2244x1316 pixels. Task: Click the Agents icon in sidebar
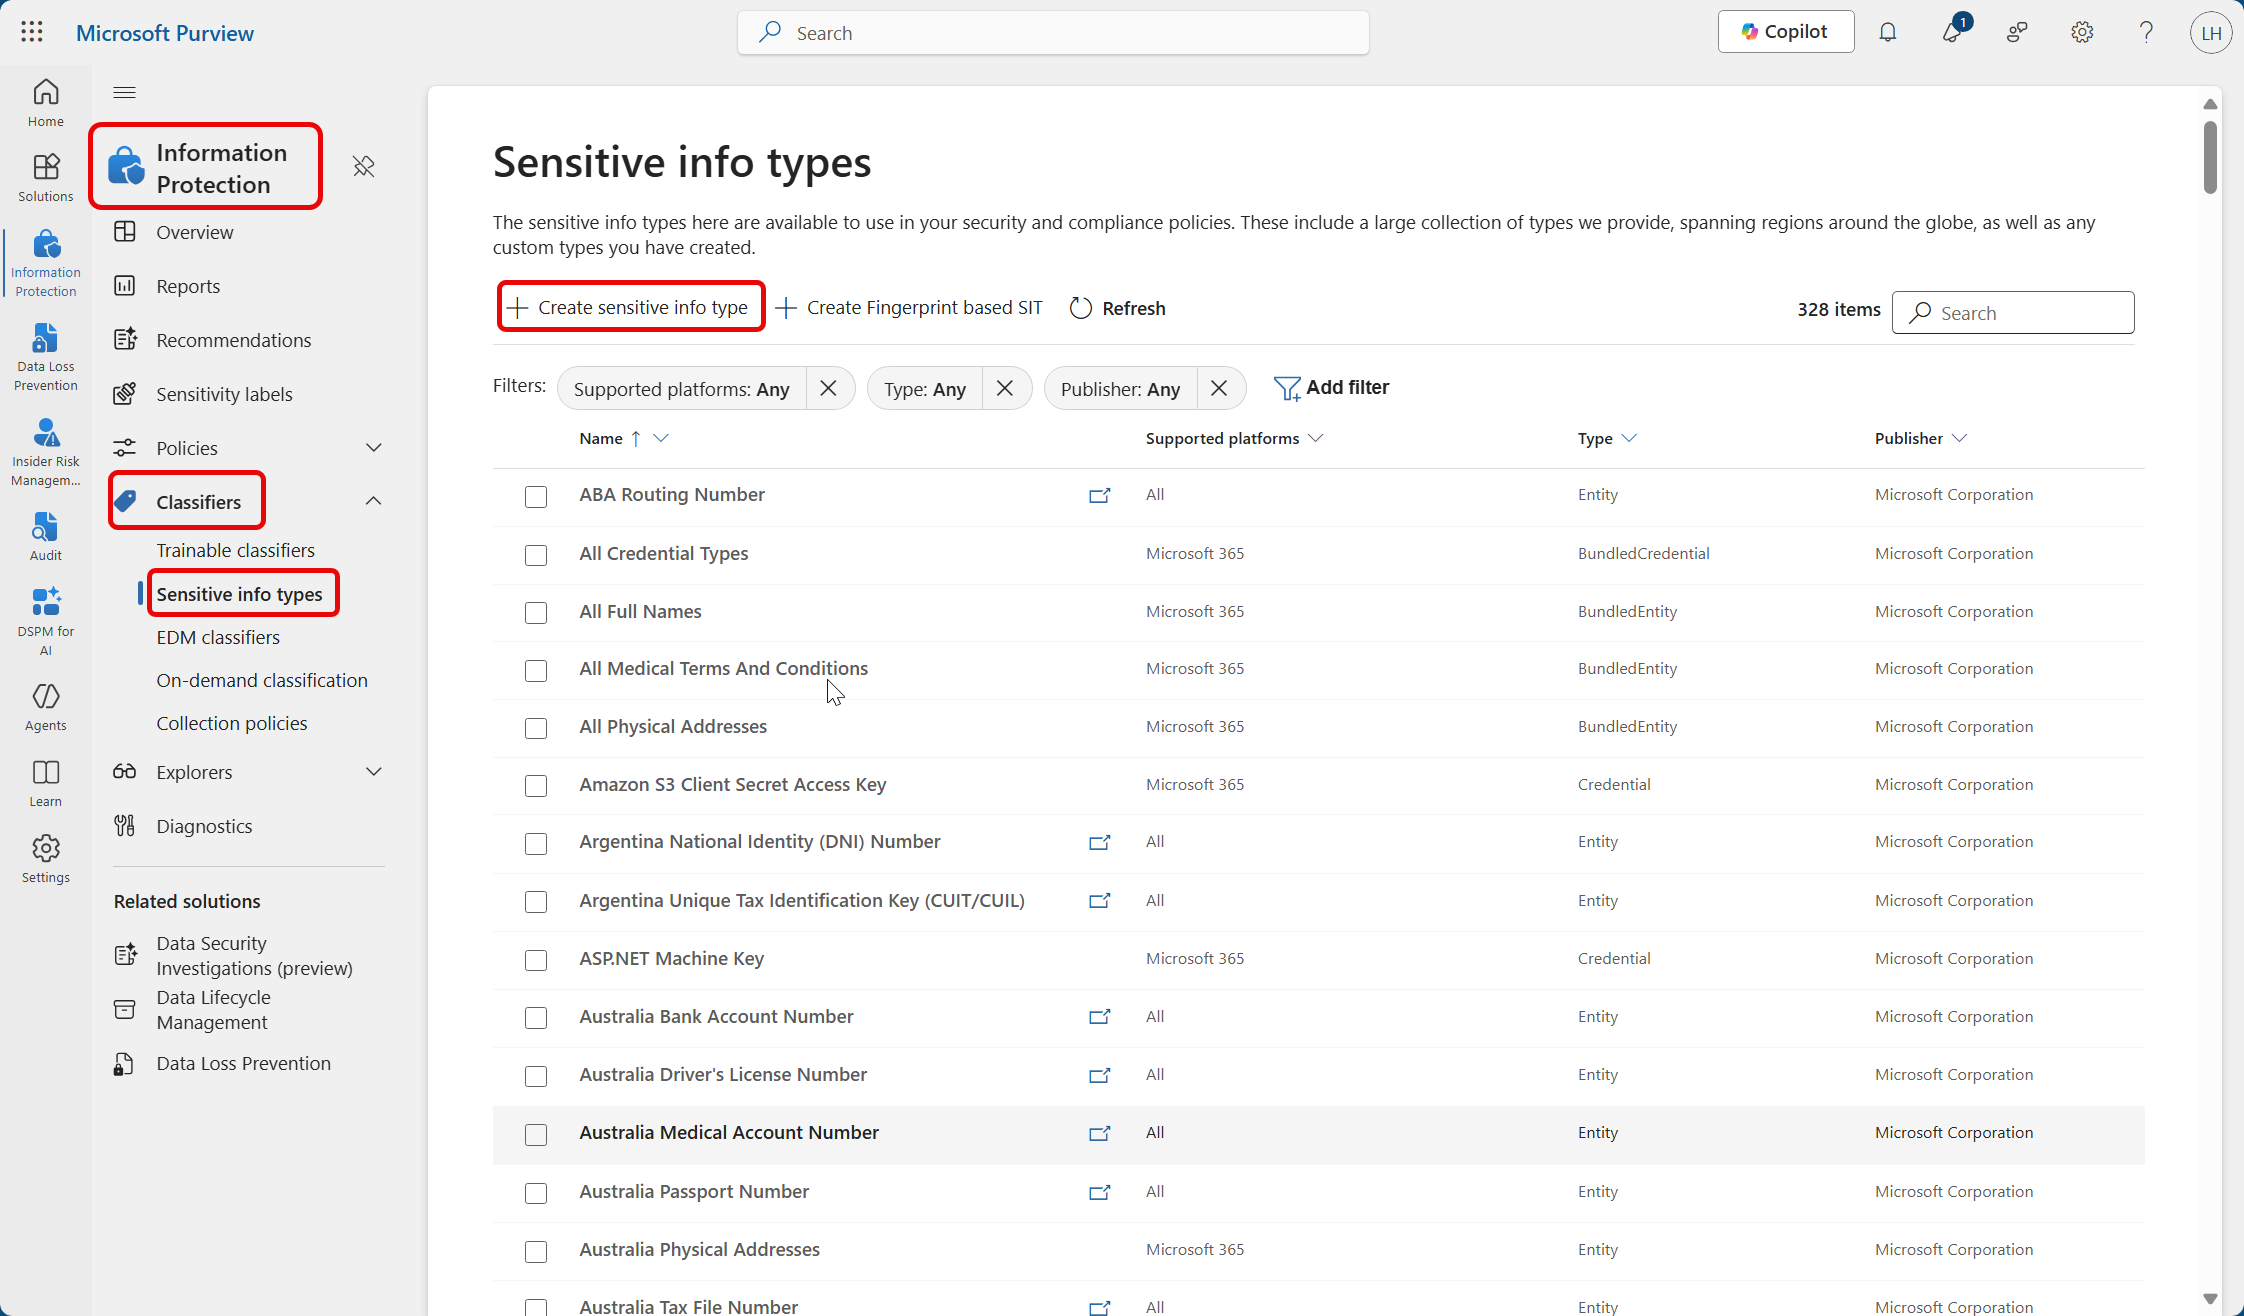(45, 706)
